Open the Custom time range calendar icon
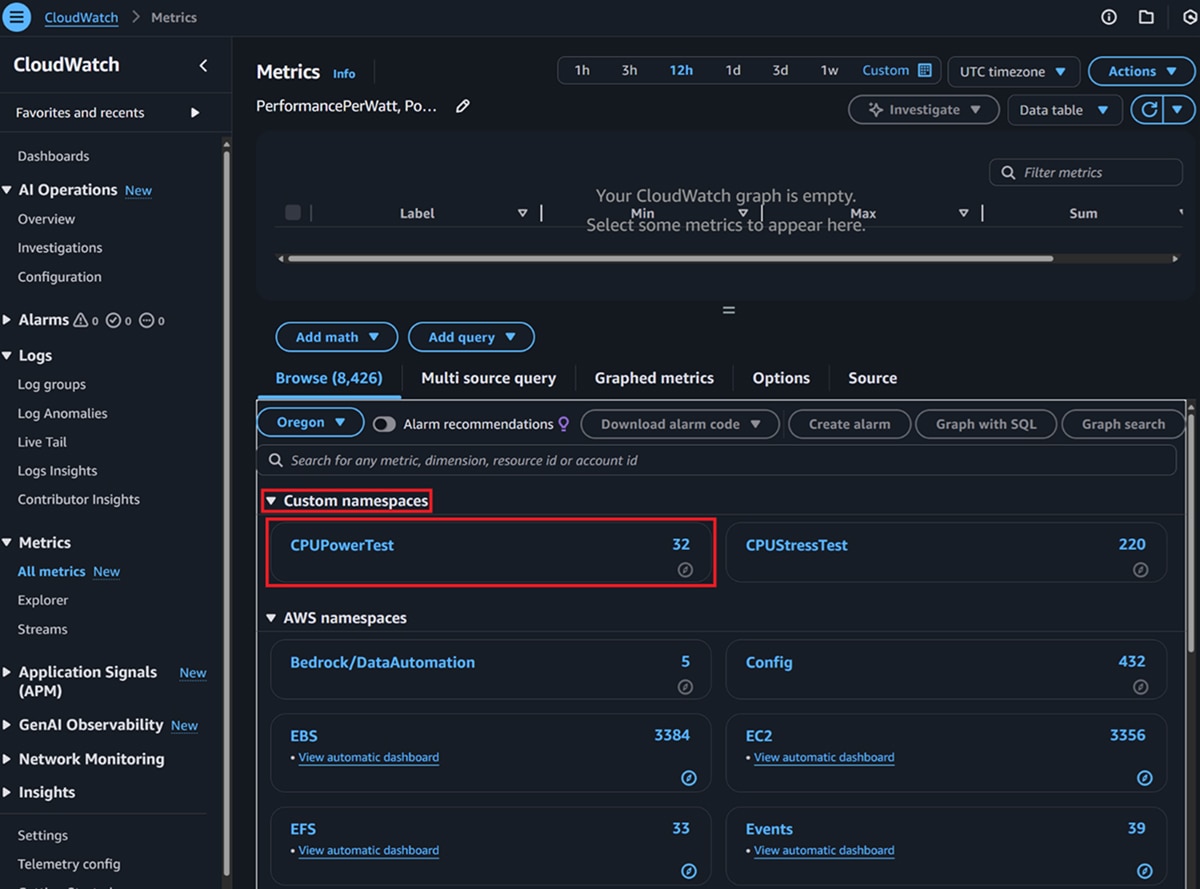The image size is (1200, 889). pyautogui.click(x=925, y=70)
